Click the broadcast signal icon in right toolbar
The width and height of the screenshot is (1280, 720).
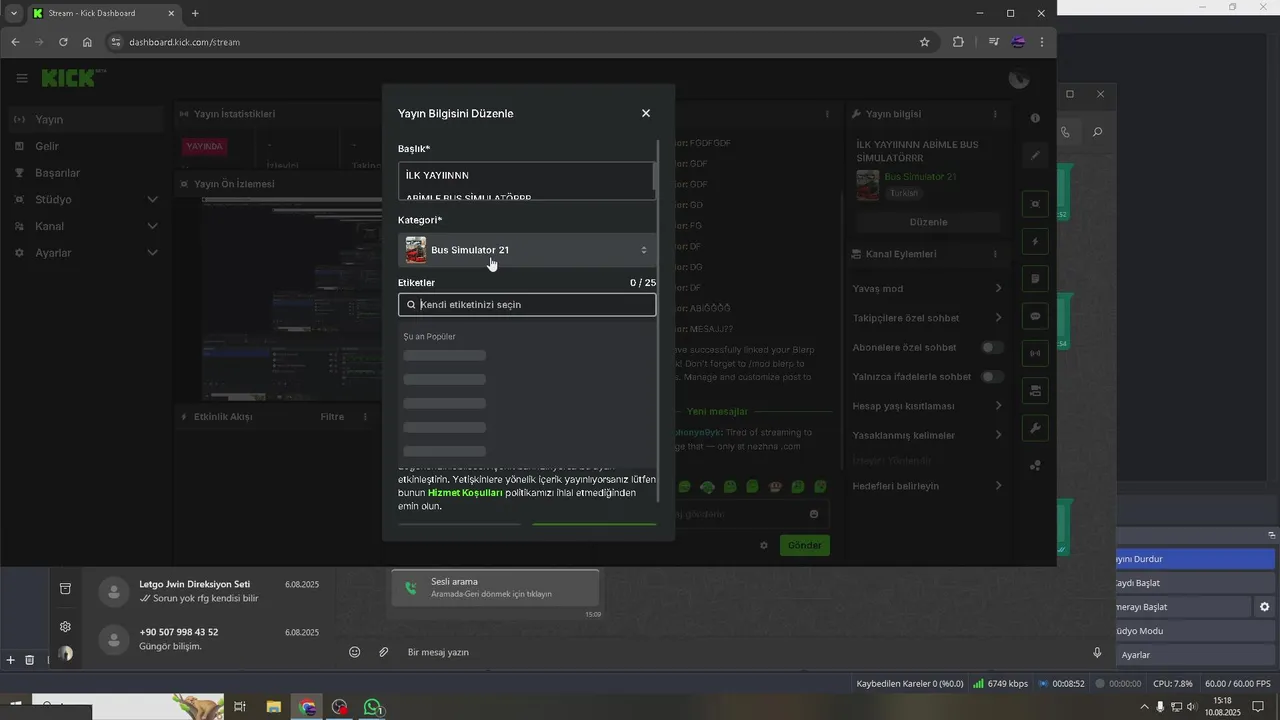1035,353
